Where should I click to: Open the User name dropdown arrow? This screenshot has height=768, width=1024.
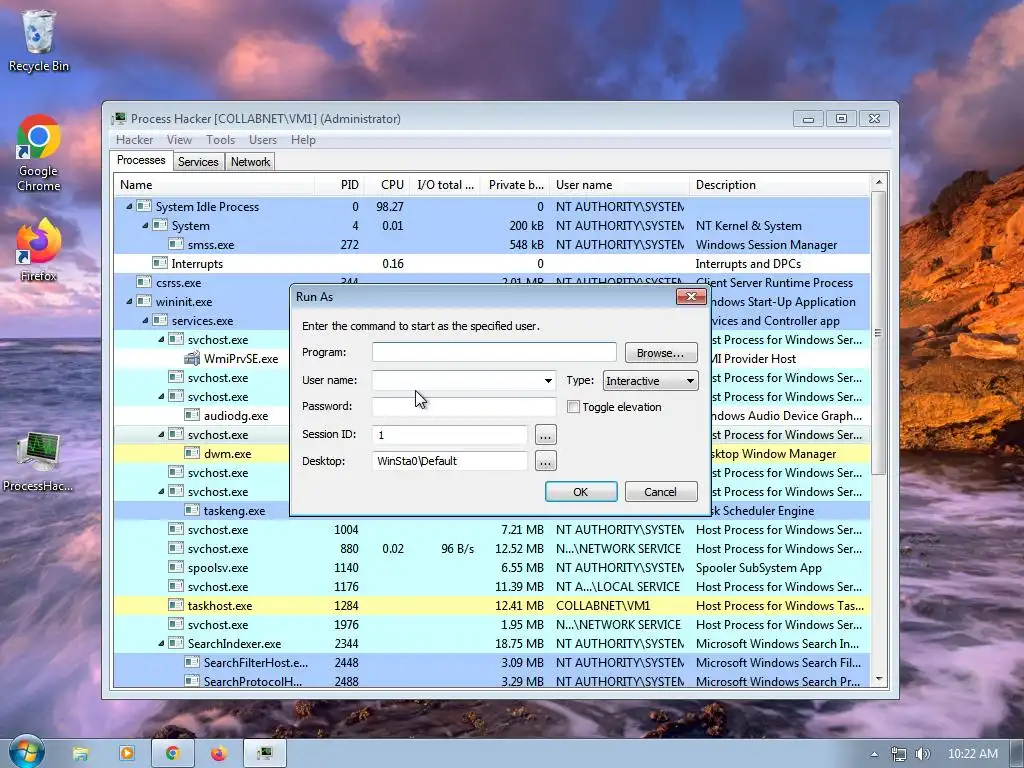(548, 380)
